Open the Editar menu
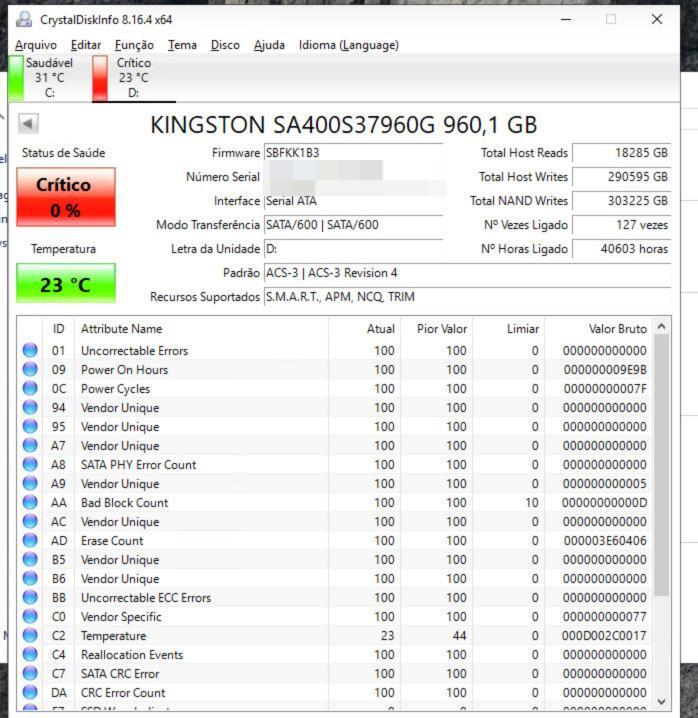This screenshot has width=698, height=718. pyautogui.click(x=86, y=45)
